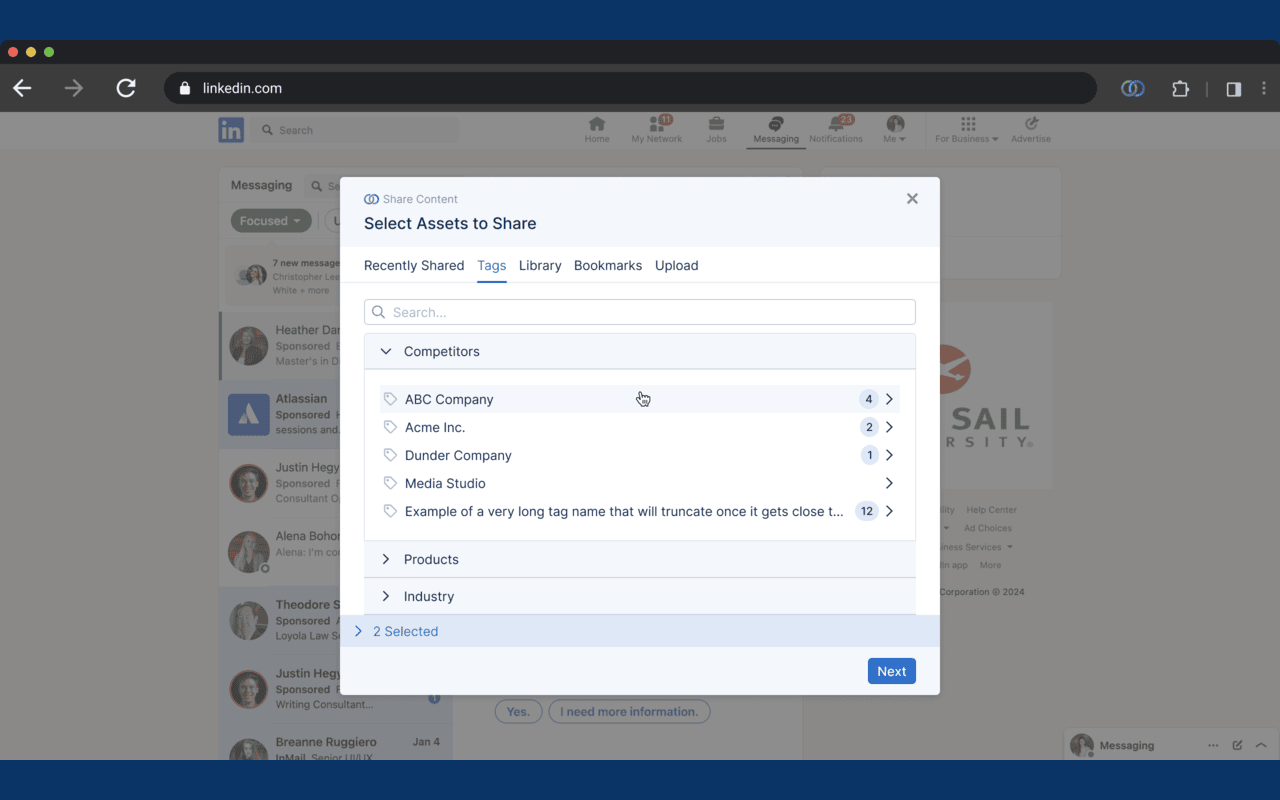Switch to the Library tab
Image resolution: width=1280 pixels, height=800 pixels.
540,265
